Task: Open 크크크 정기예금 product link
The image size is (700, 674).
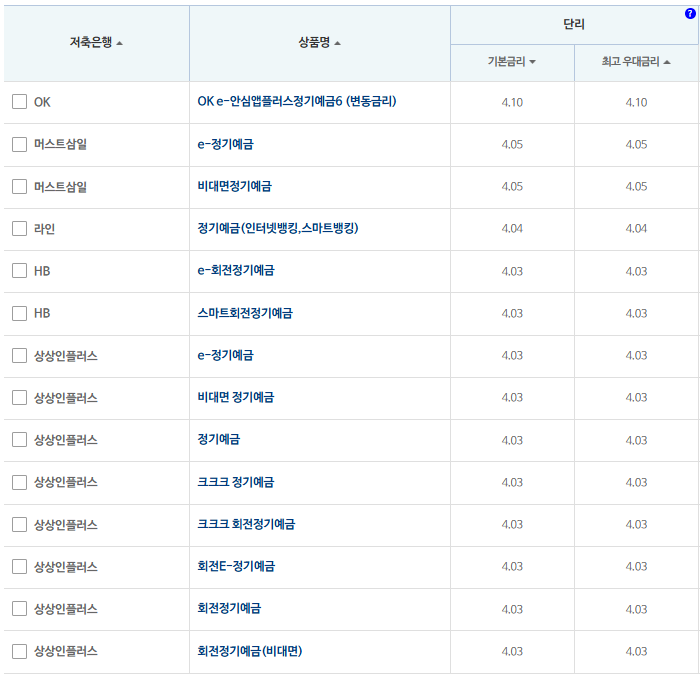Action: click(236, 482)
